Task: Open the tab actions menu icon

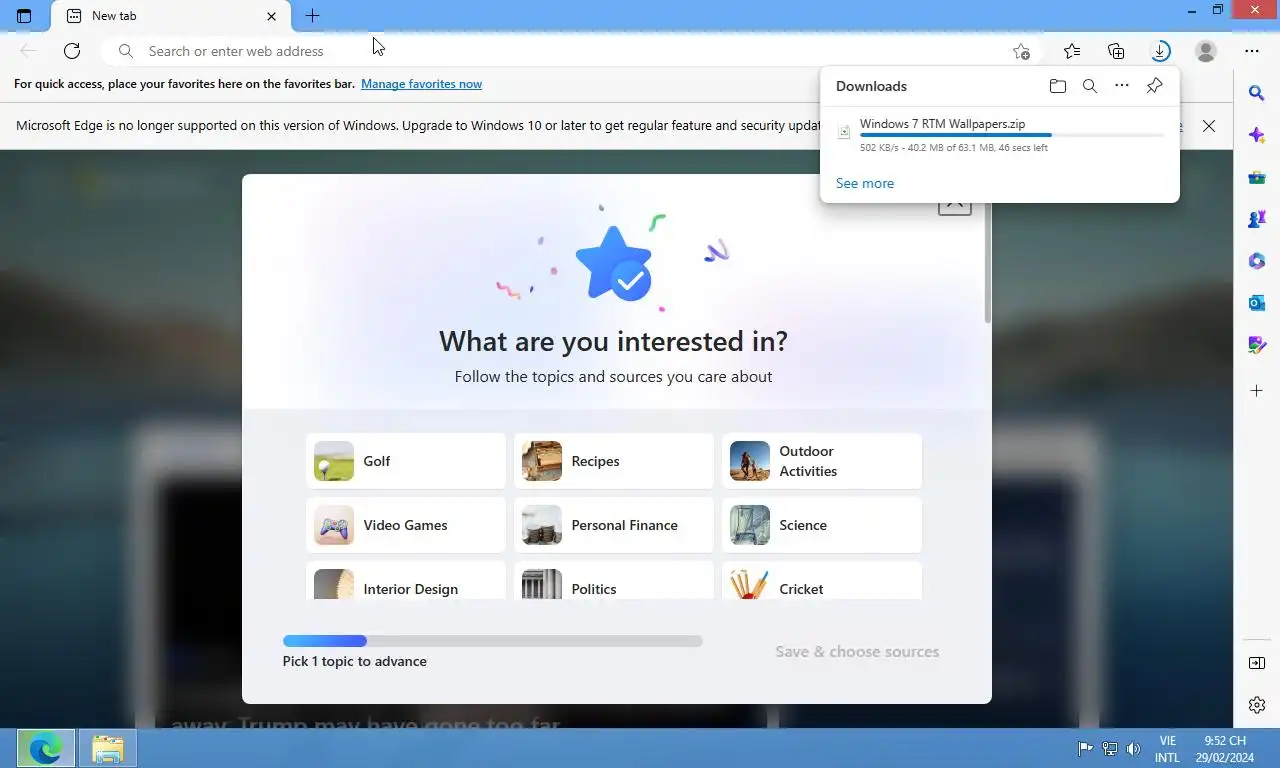Action: (24, 16)
